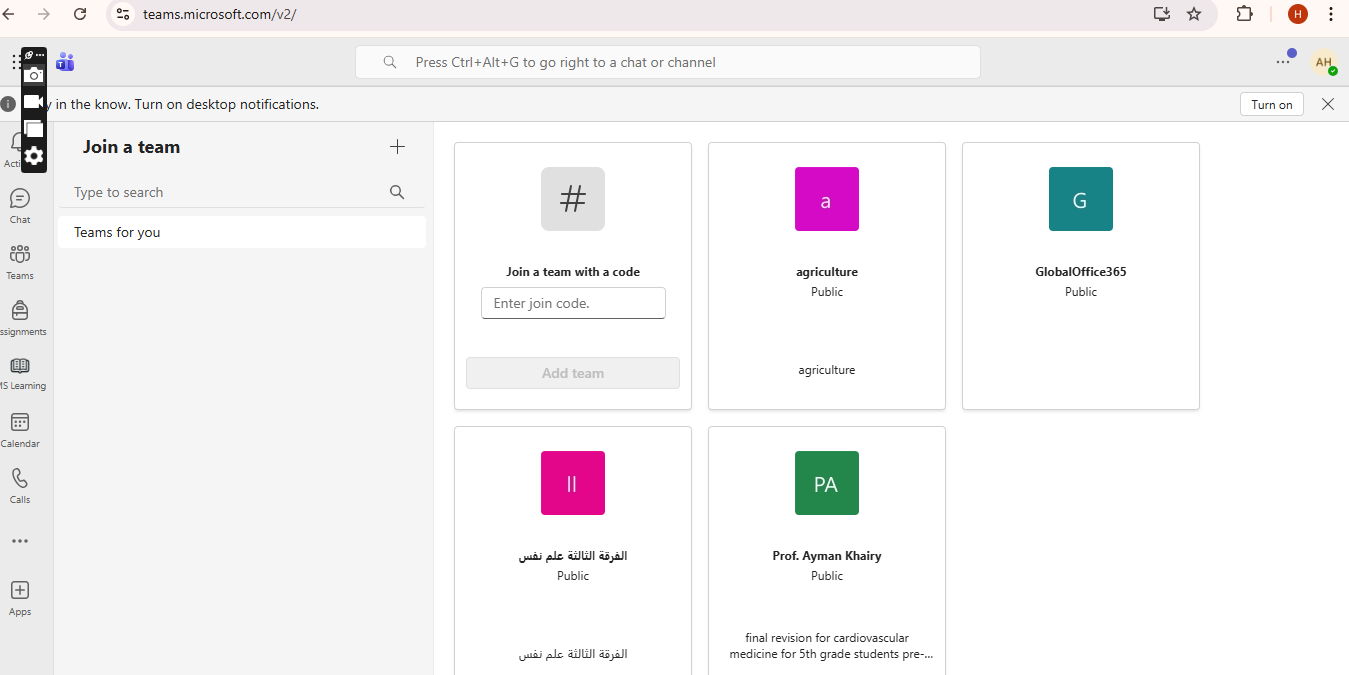Select the green PA tile for Prof. Ayman Khairy

pyautogui.click(x=826, y=483)
